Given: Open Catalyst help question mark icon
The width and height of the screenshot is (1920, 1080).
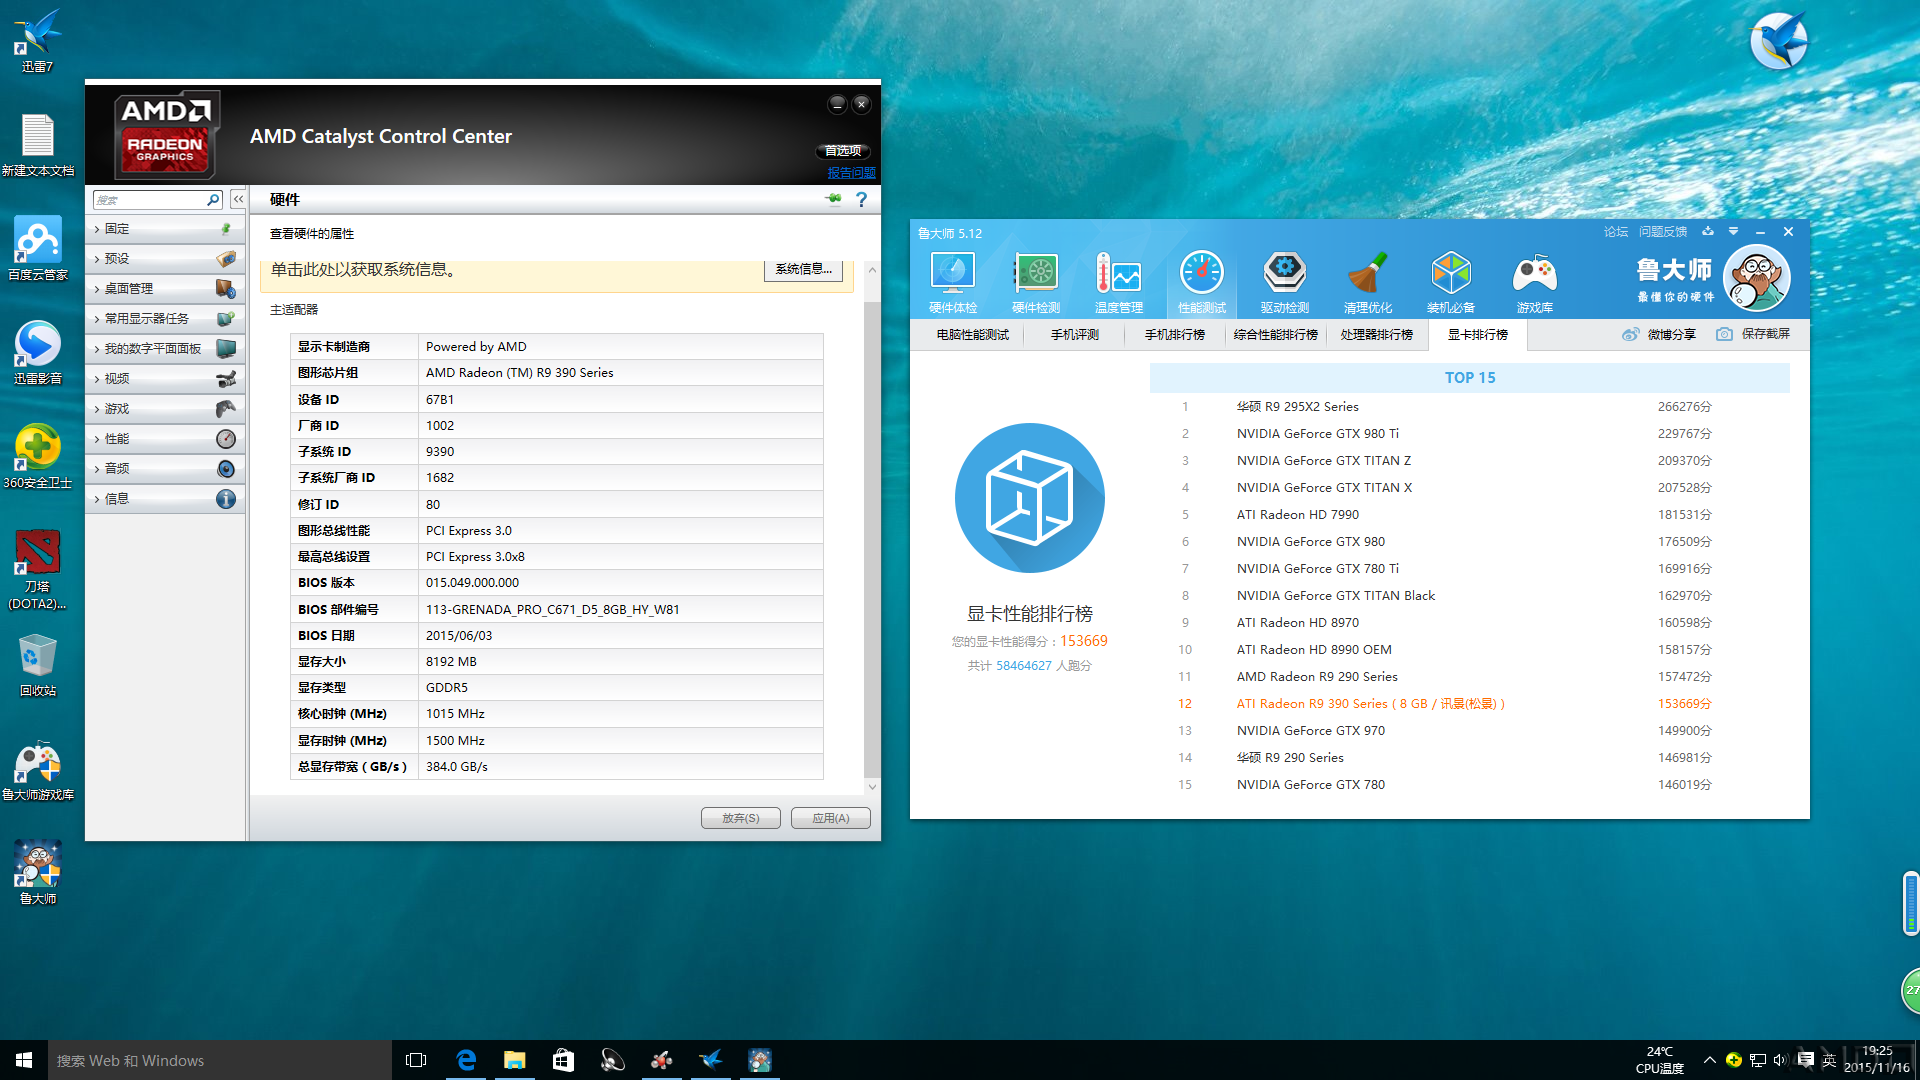Looking at the screenshot, I should point(861,199).
